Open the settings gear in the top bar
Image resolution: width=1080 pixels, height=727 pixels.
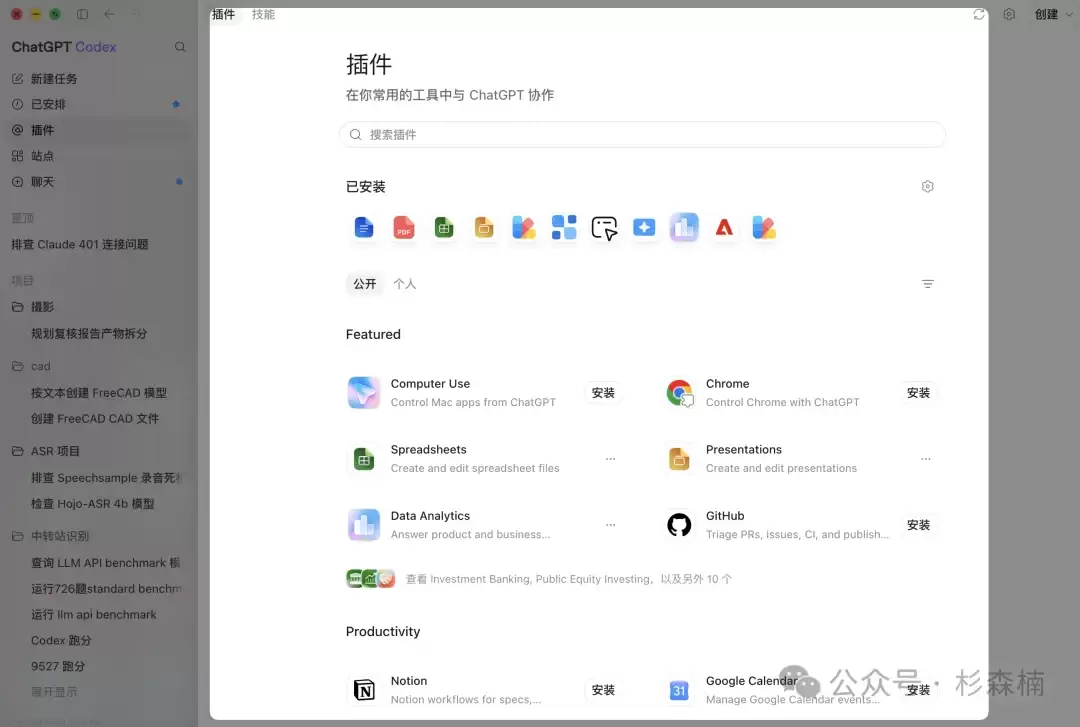[x=1009, y=14]
